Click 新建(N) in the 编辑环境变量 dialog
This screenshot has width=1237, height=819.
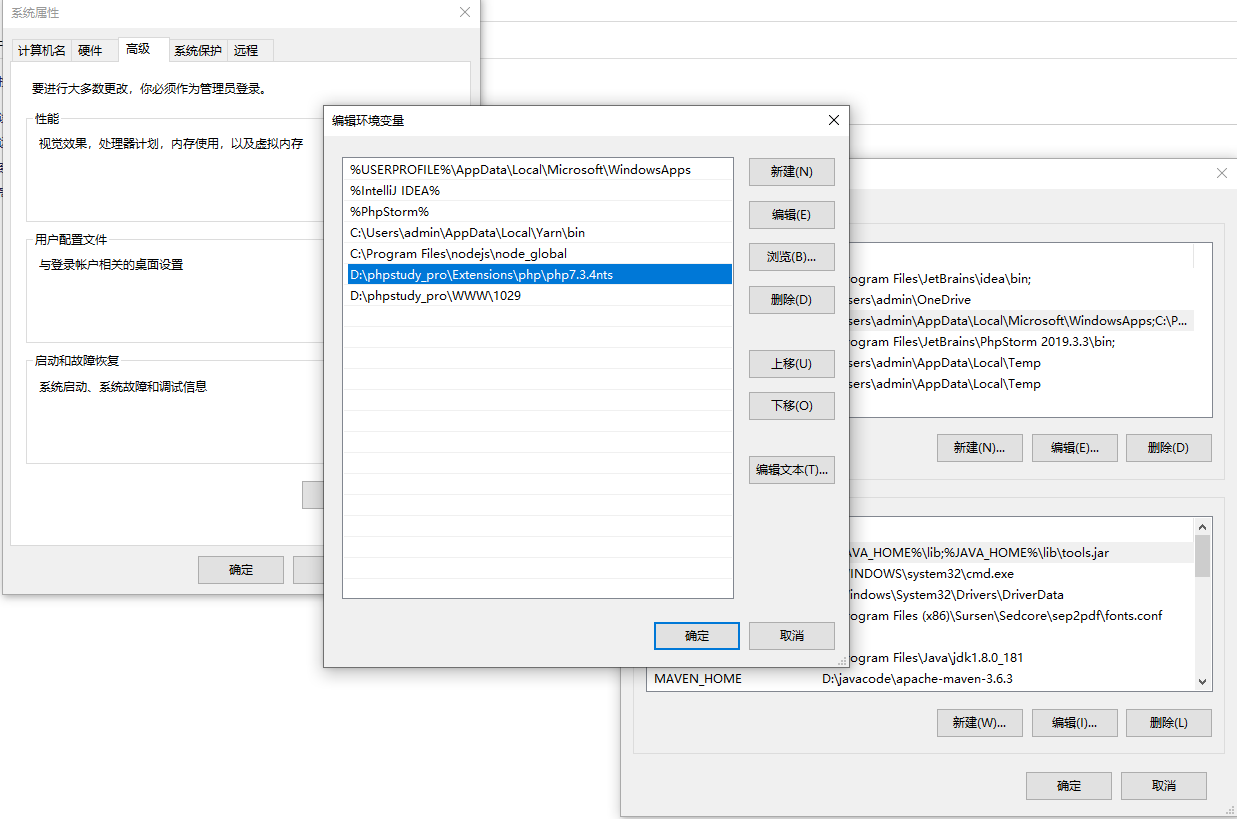791,171
